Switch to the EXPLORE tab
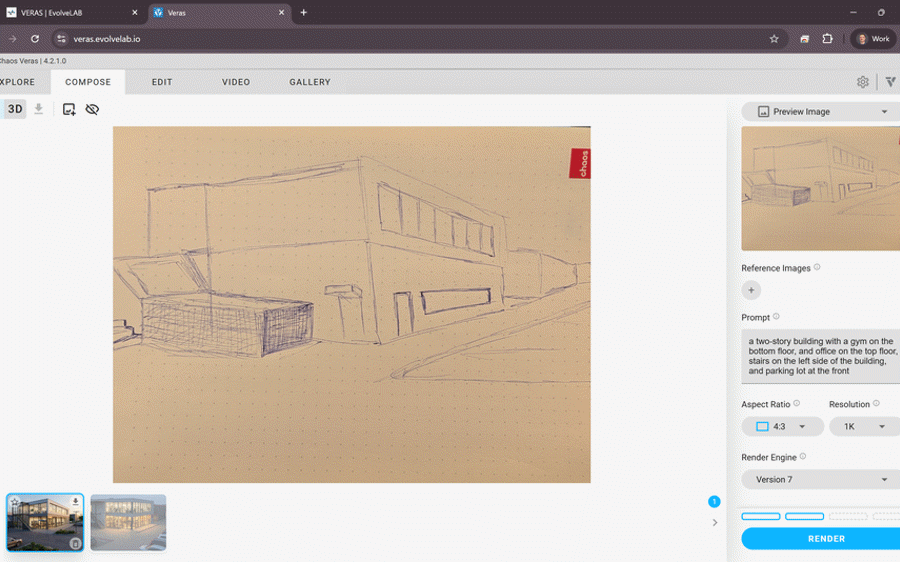900x562 pixels. pos(17,82)
